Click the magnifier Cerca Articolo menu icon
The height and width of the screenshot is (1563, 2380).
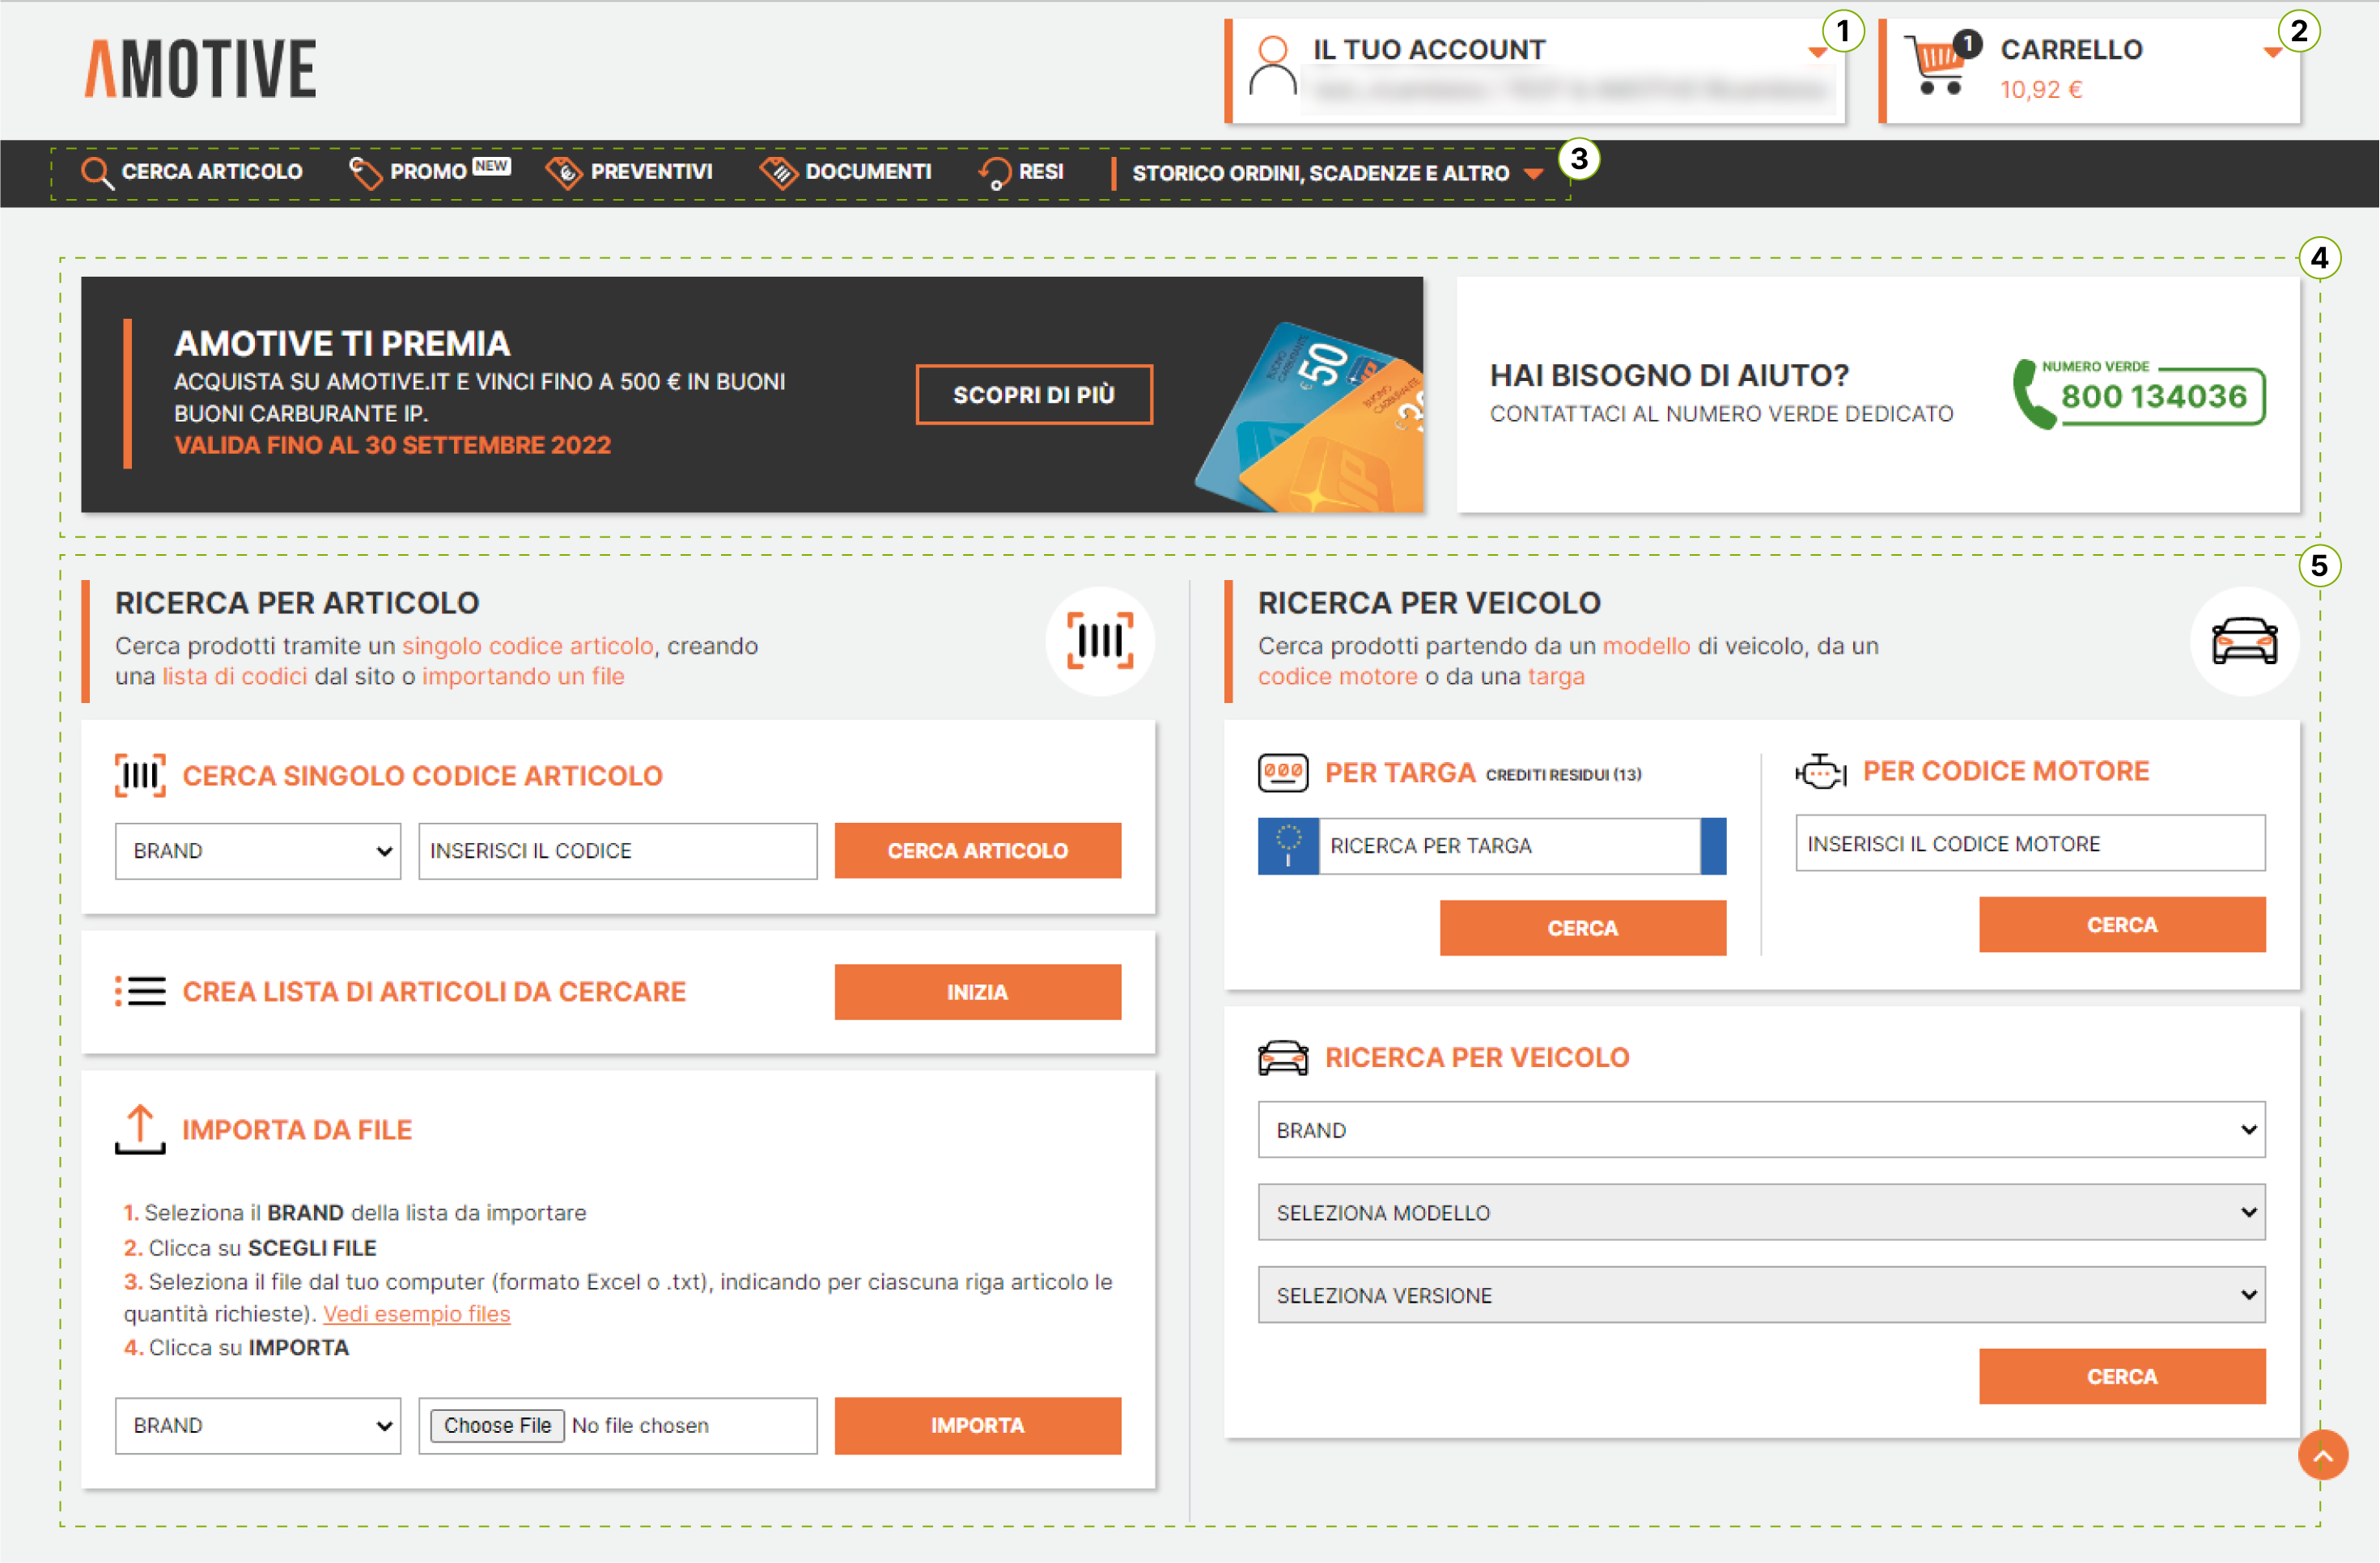(96, 173)
